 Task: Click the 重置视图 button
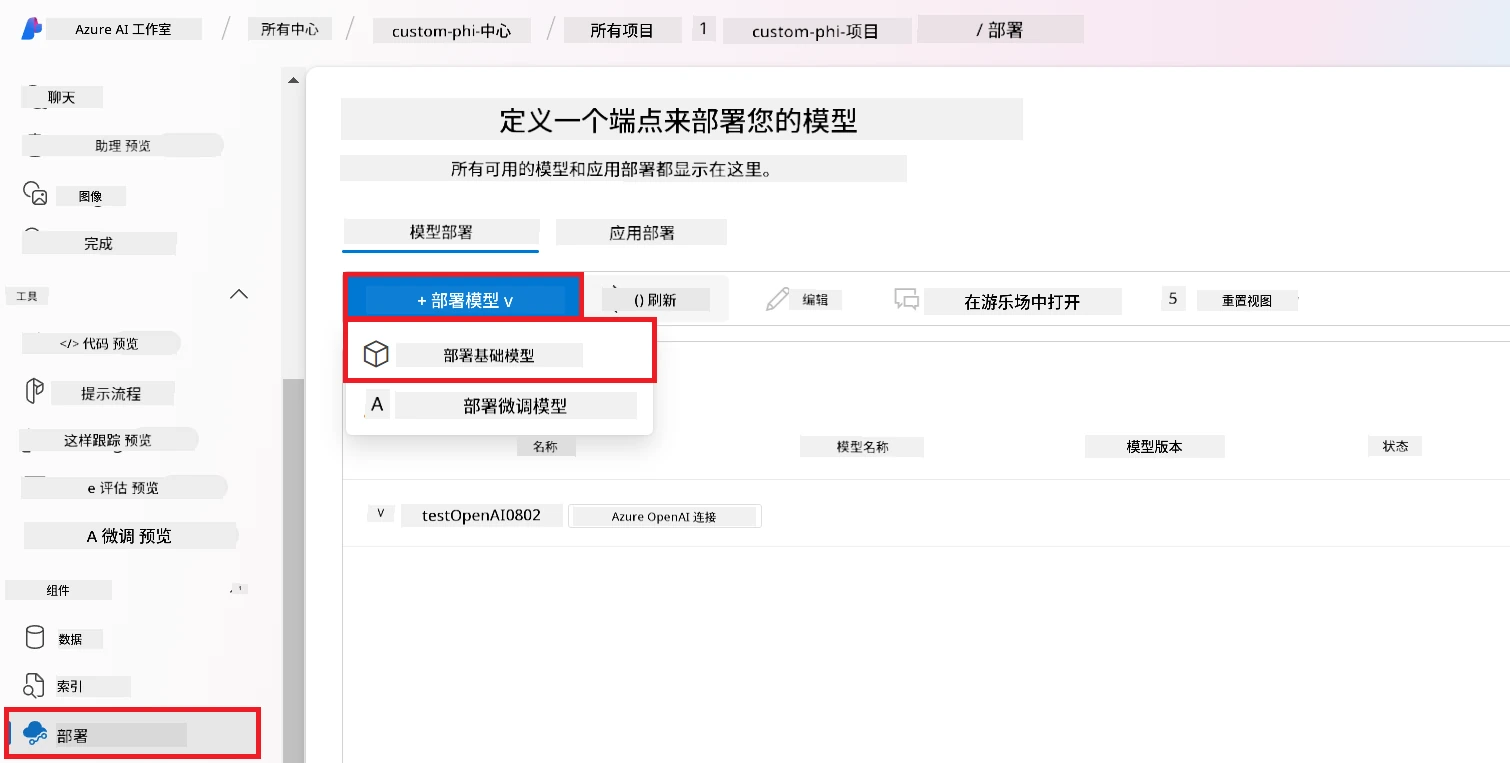(1247, 300)
